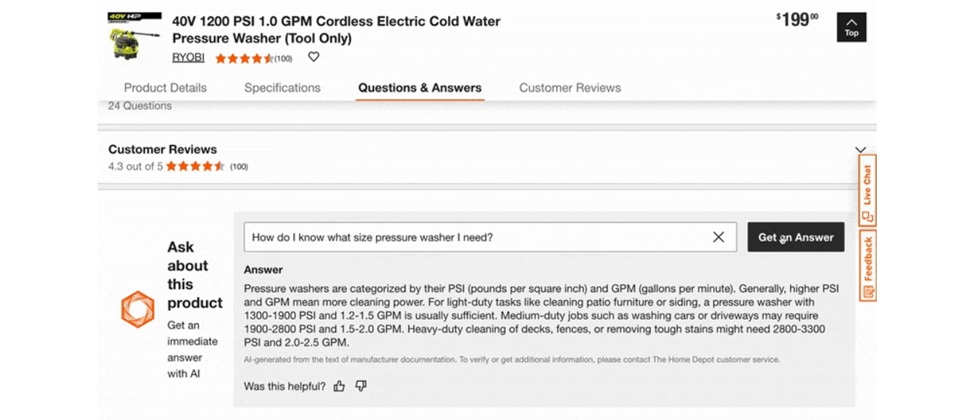Open the RYOBI brand link
The width and height of the screenshot is (960, 420).
pos(188,58)
